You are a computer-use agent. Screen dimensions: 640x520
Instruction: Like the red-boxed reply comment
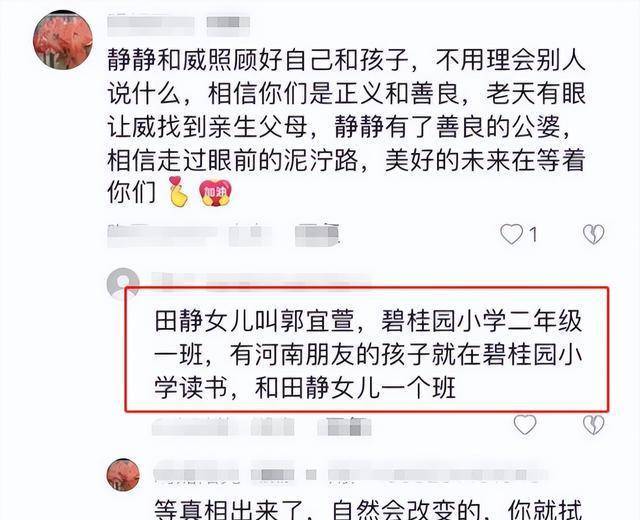(524, 424)
